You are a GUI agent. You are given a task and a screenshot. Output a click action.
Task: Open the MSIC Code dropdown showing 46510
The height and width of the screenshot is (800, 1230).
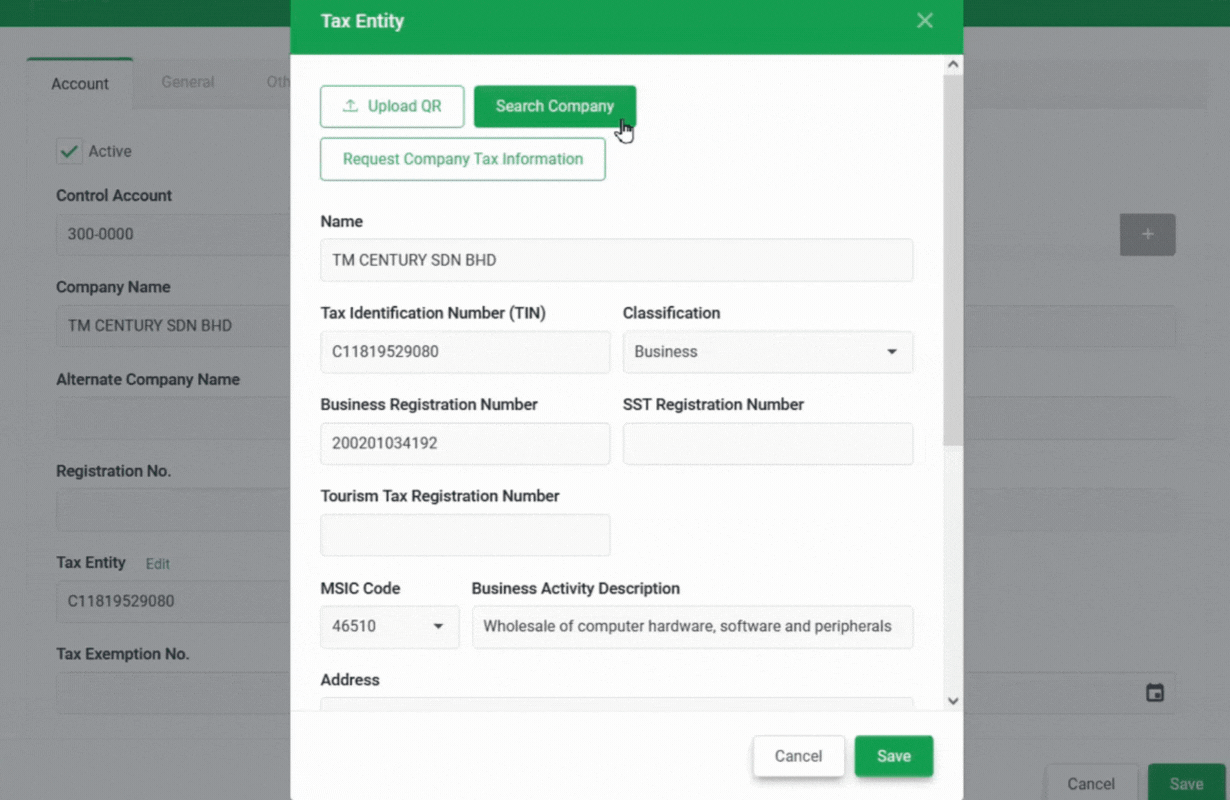pyautogui.click(x=390, y=627)
